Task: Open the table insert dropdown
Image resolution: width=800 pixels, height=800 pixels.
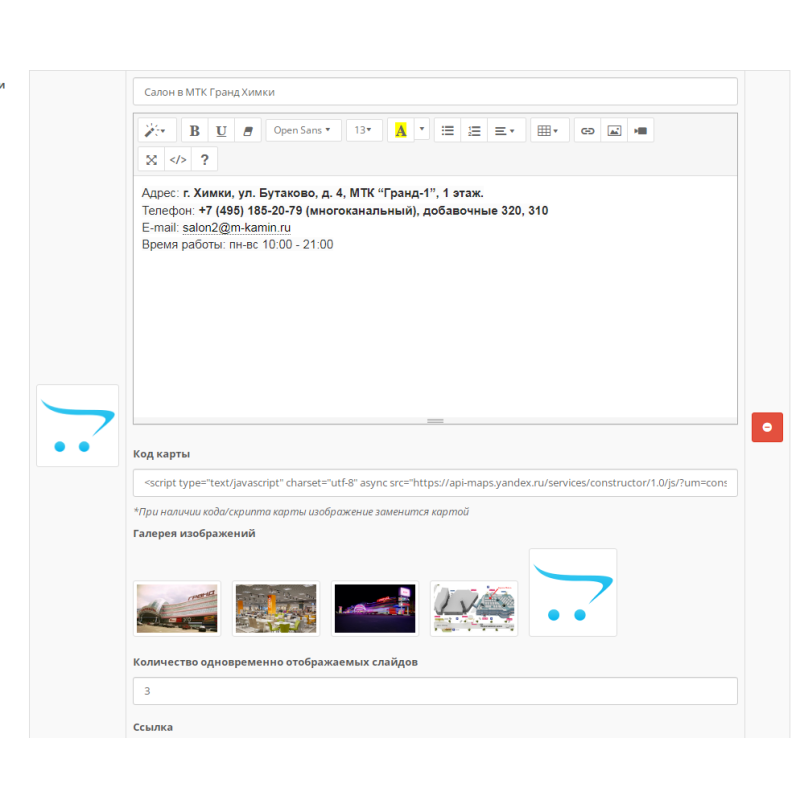Action: point(548,131)
